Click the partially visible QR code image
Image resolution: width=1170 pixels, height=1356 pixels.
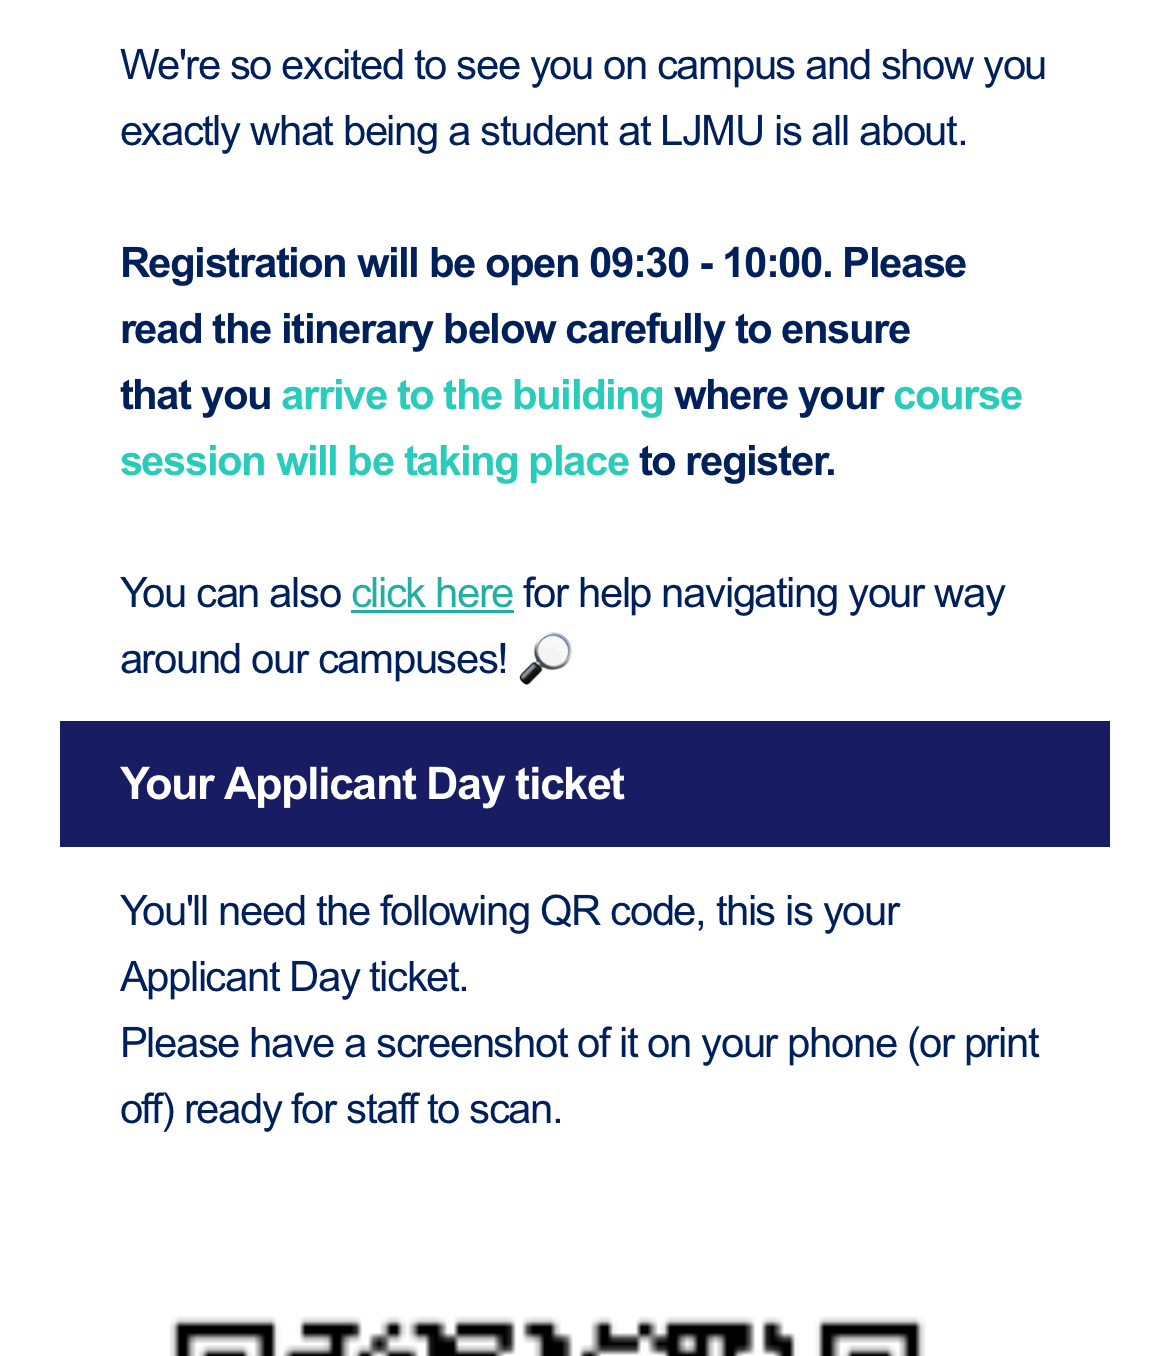click(546, 1338)
